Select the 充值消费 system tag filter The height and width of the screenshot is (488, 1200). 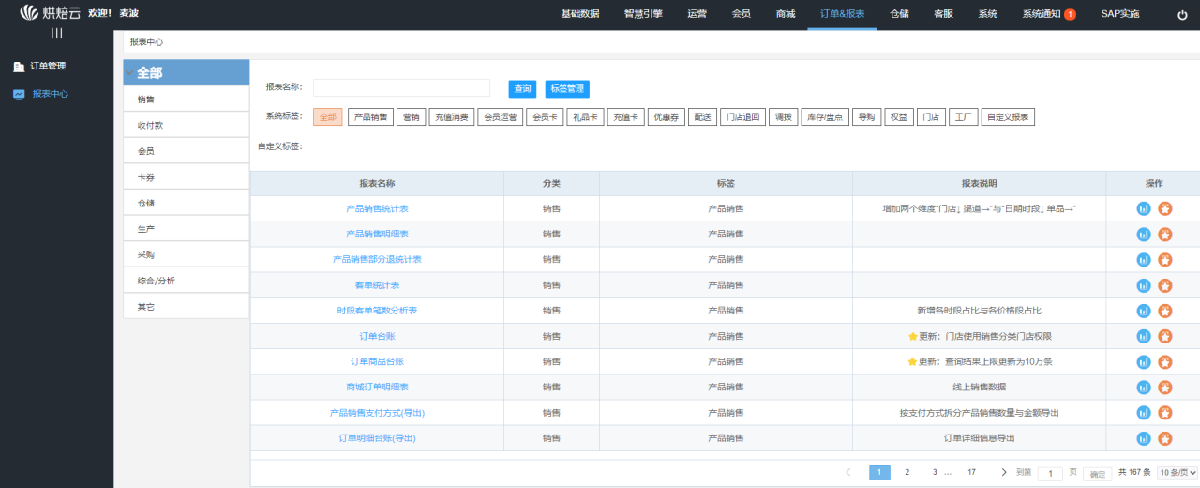pyautogui.click(x=451, y=117)
